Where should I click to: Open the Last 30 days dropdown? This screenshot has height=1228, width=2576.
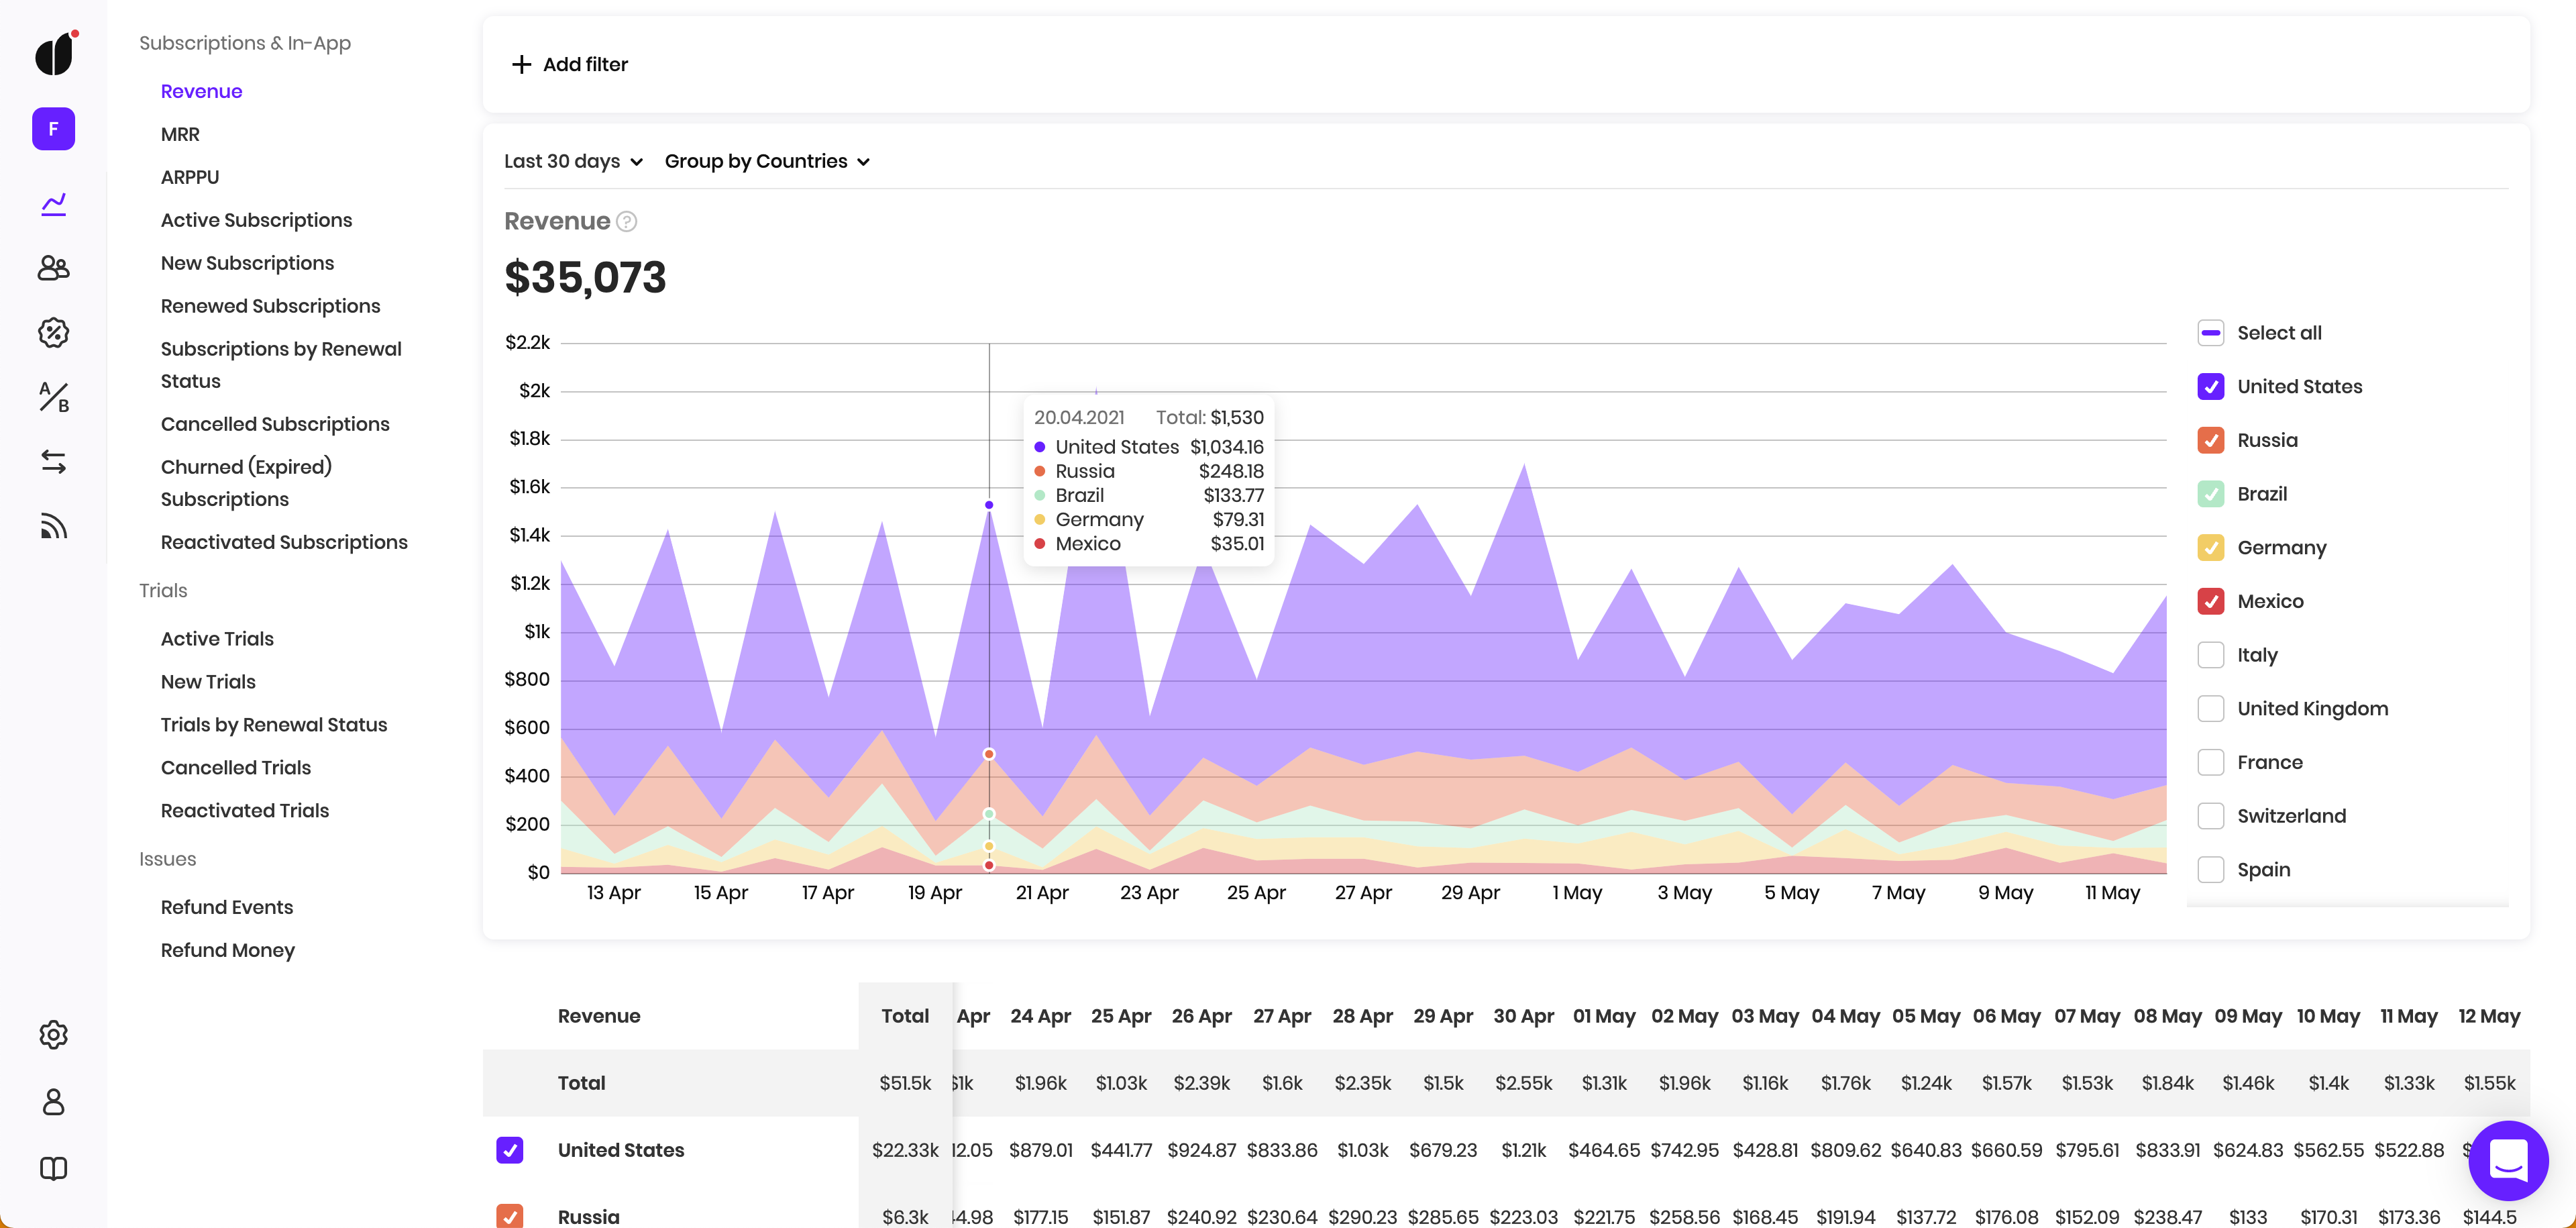click(x=573, y=161)
